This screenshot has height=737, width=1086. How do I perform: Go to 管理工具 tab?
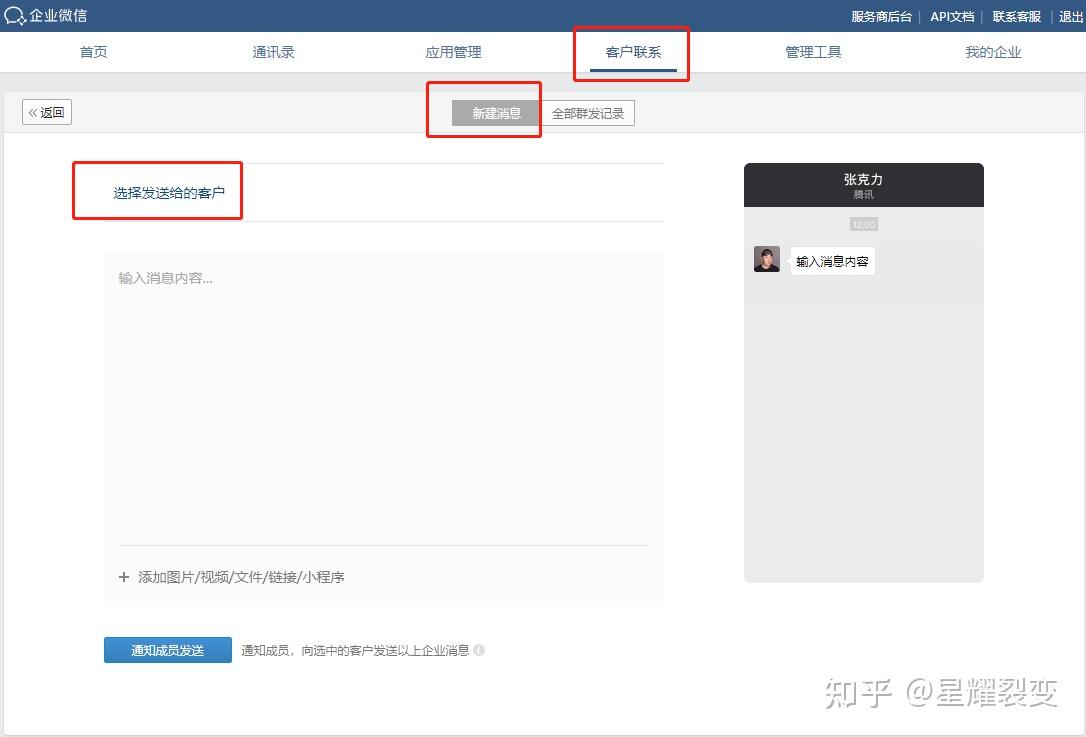pos(813,52)
